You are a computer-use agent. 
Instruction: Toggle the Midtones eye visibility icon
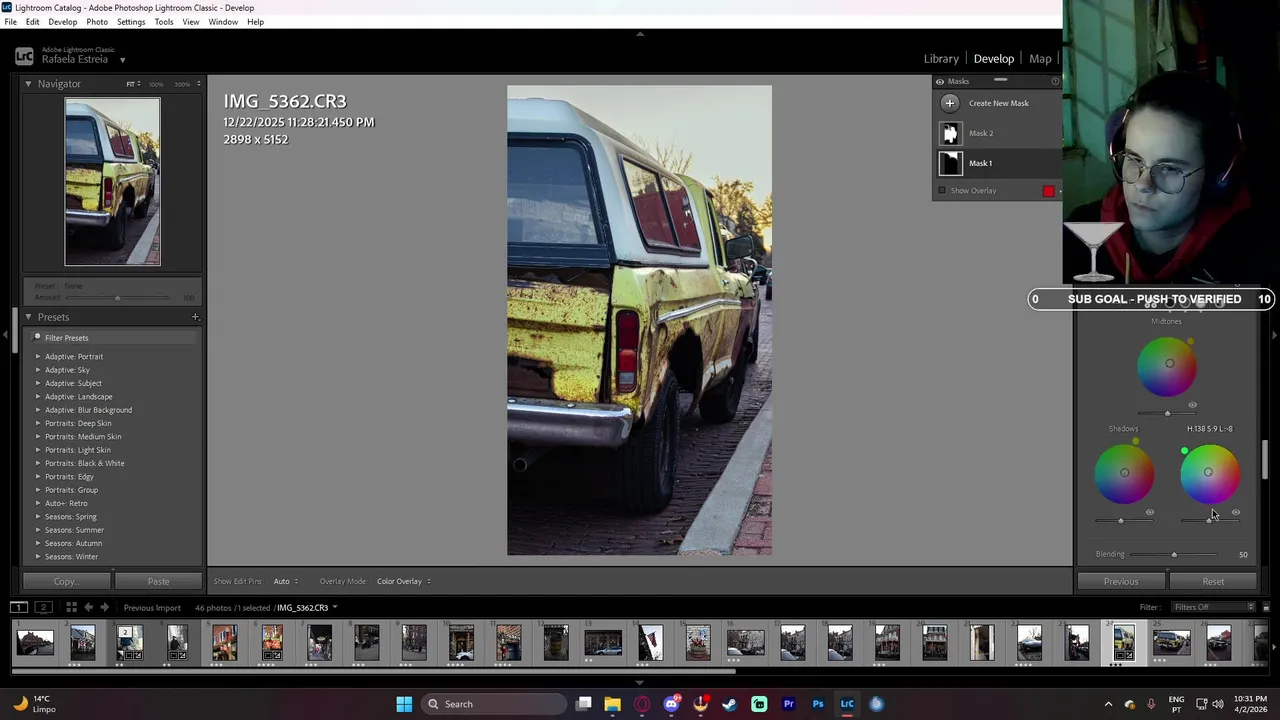pyautogui.click(x=1192, y=405)
